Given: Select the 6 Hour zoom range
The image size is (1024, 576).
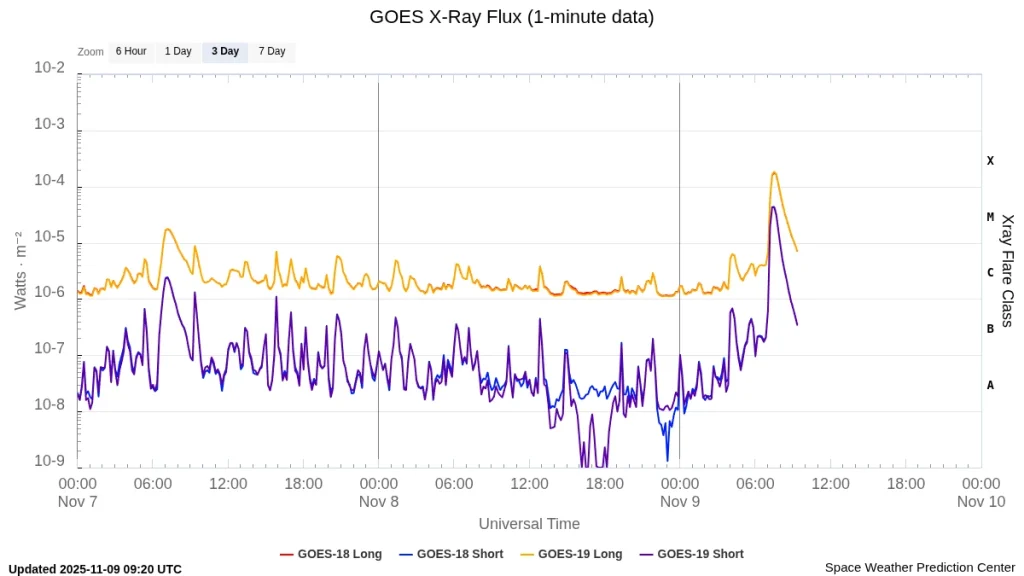Looking at the screenshot, I should (131, 52).
